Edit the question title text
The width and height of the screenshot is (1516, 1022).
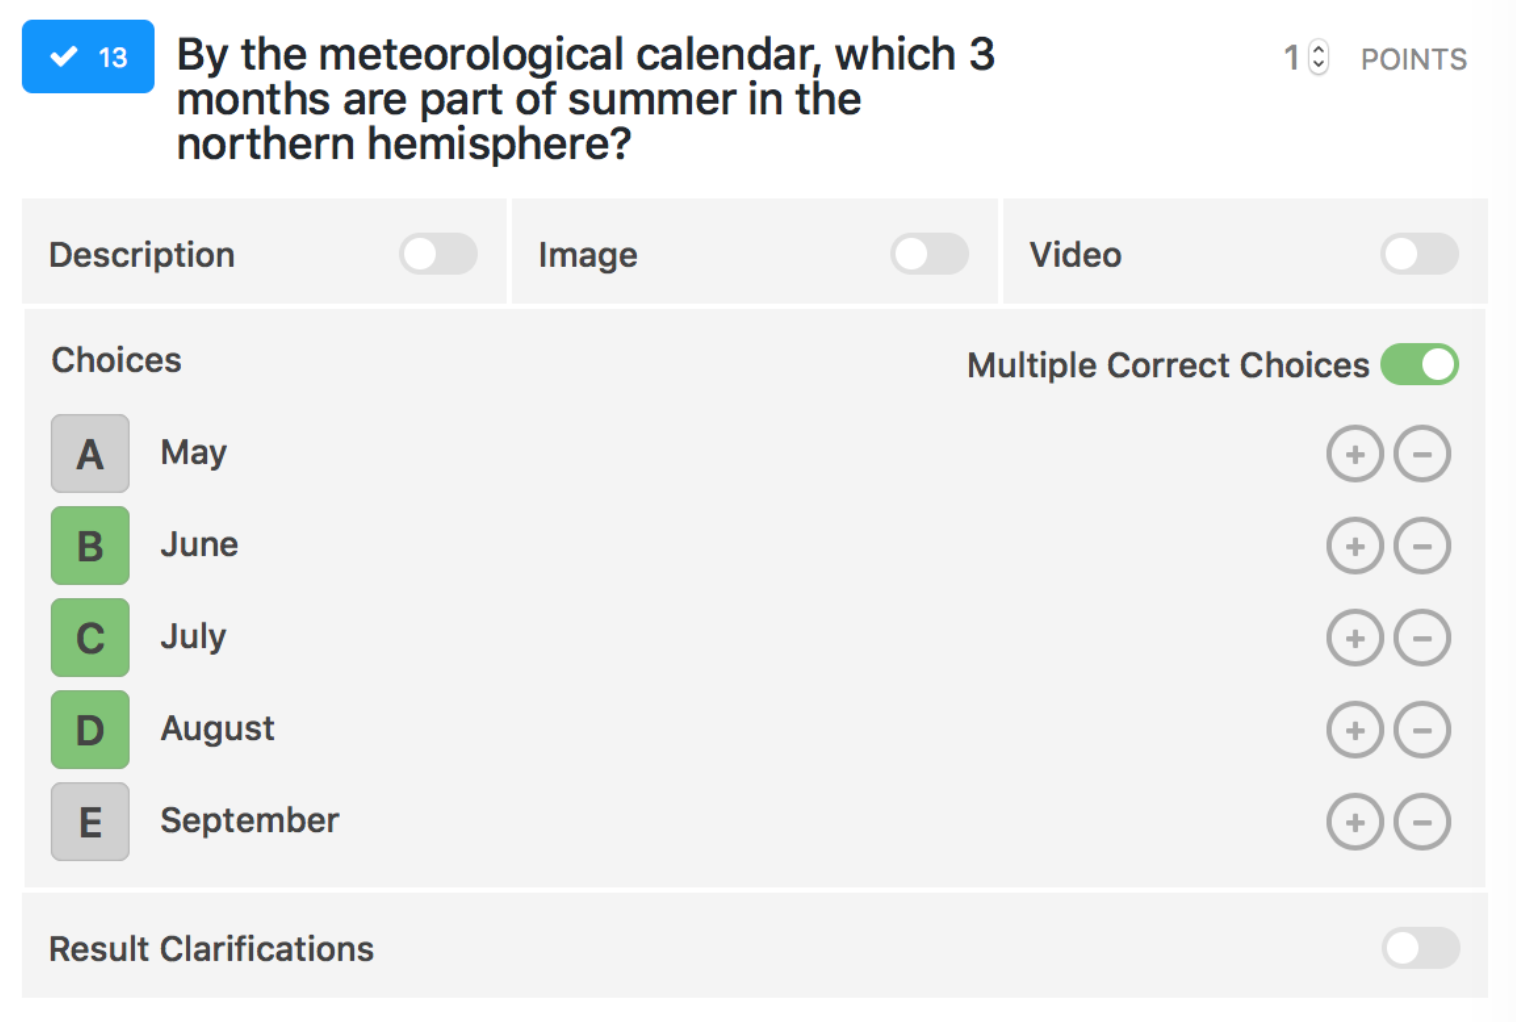click(585, 99)
